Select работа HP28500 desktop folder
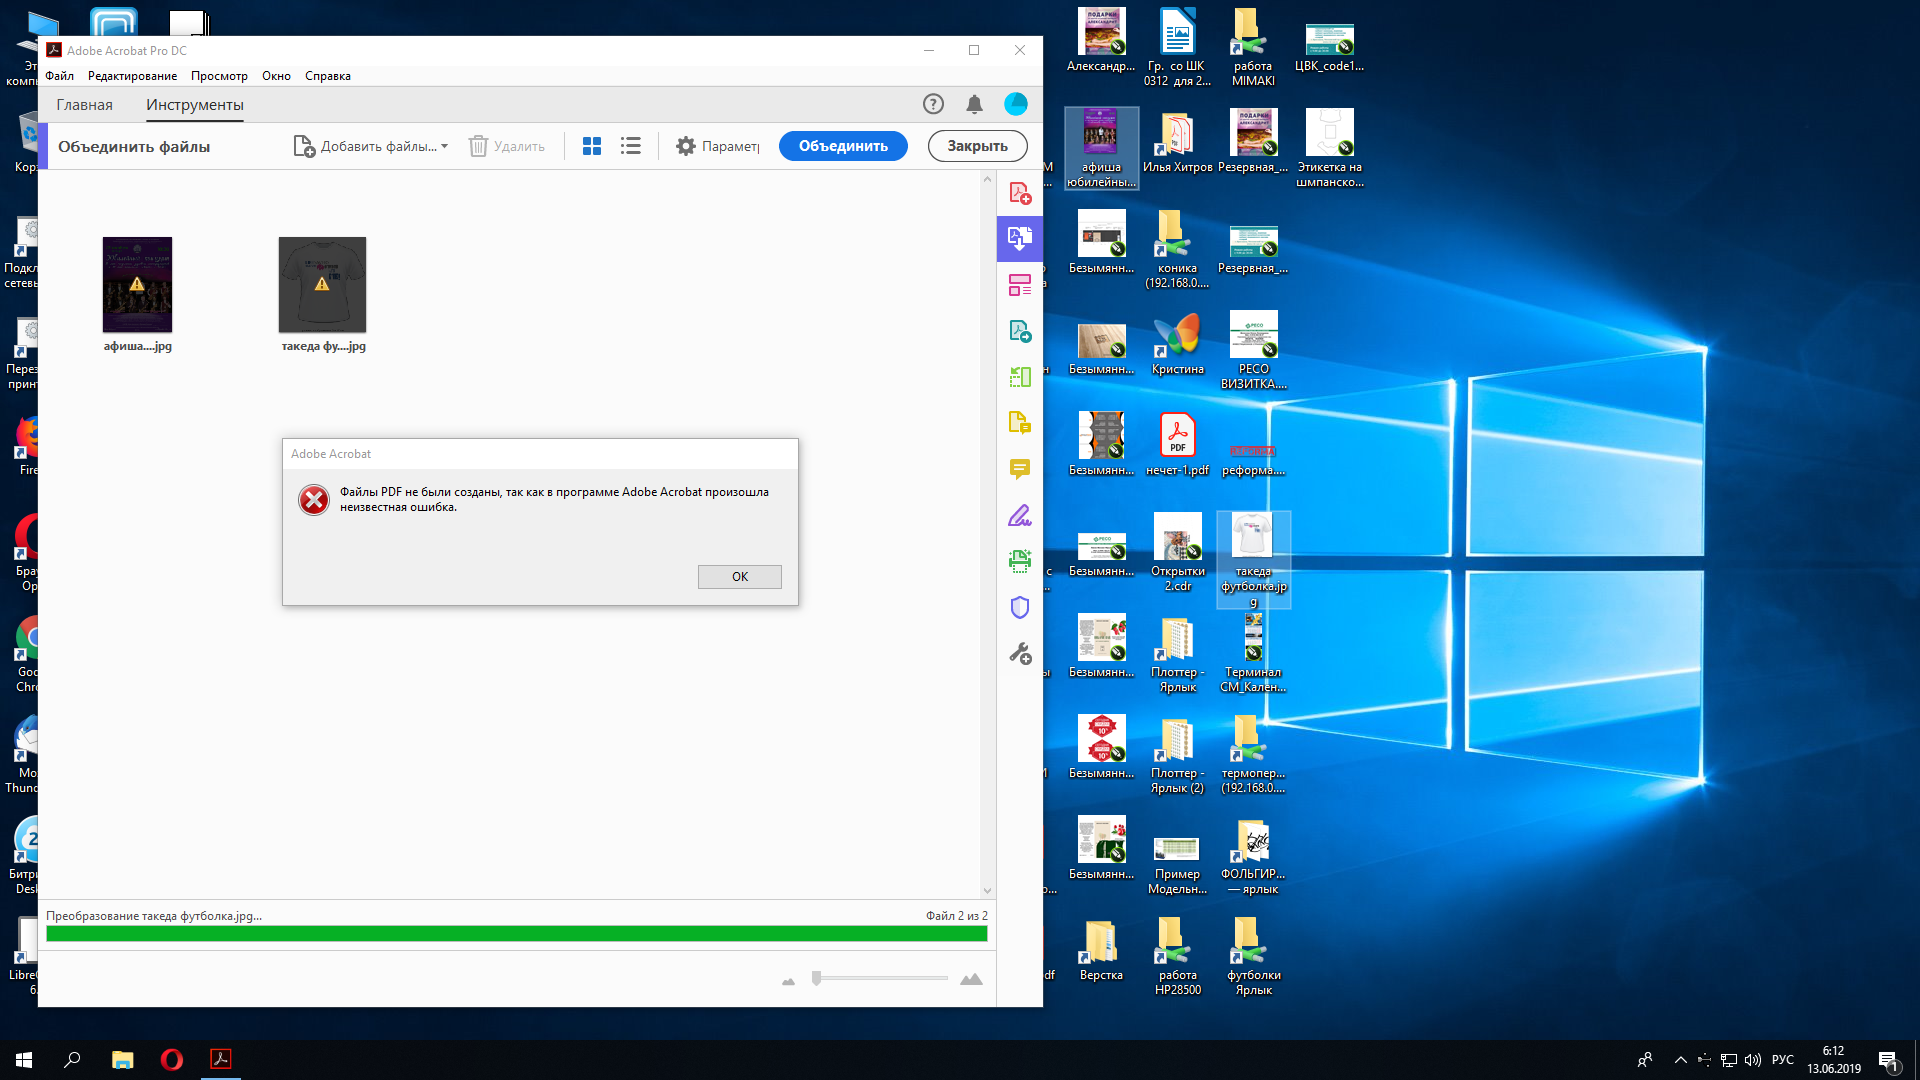1920x1080 pixels. point(1177,957)
